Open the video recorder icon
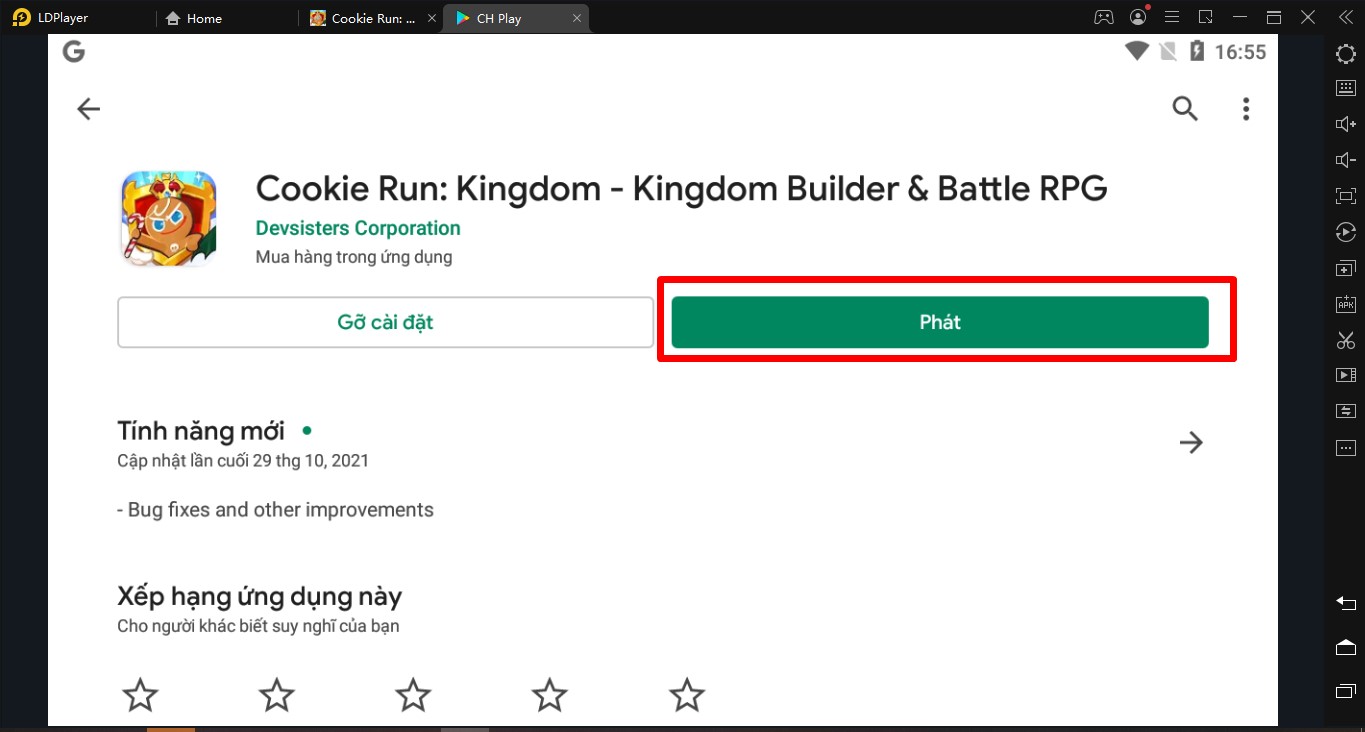The image size is (1365, 732). 1346,375
